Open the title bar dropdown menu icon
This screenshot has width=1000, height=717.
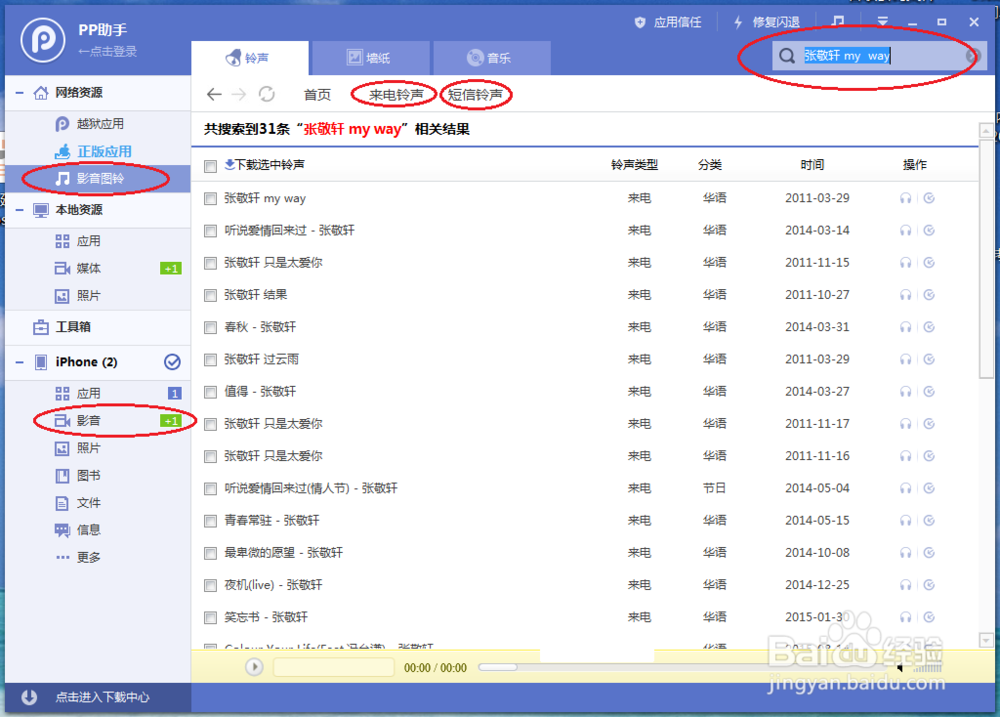(x=883, y=22)
